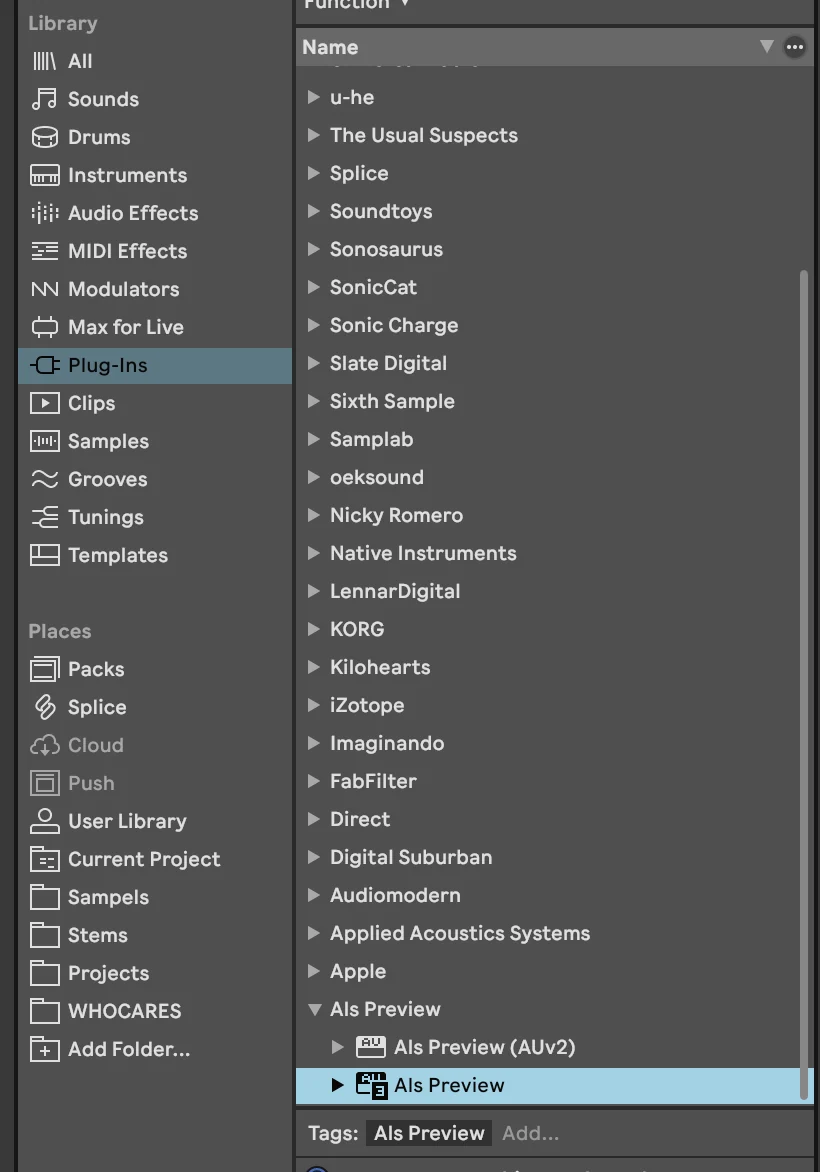
Task: Expand The Usual Suspects folder
Action: (314, 135)
